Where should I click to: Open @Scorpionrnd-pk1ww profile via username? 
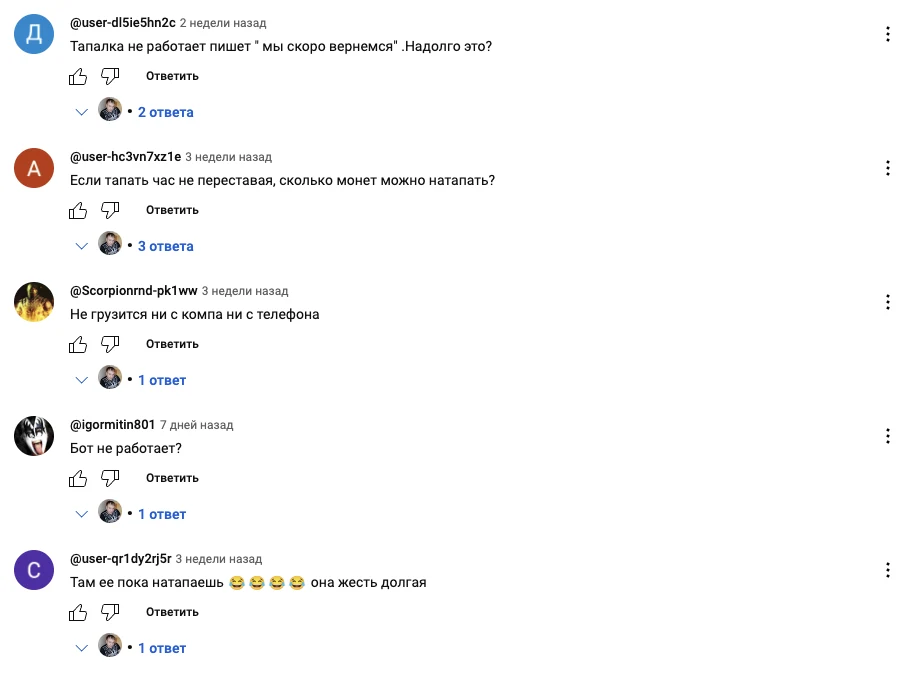(133, 290)
